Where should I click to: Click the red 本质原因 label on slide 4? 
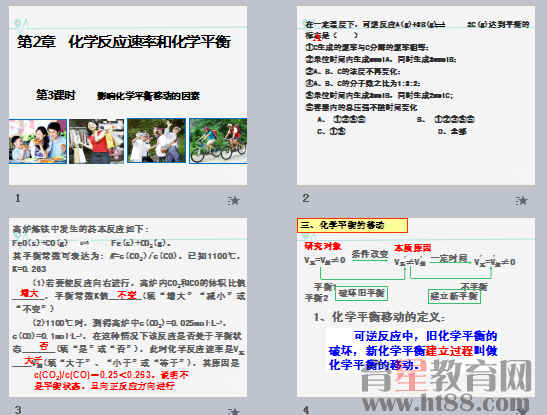coord(413,248)
